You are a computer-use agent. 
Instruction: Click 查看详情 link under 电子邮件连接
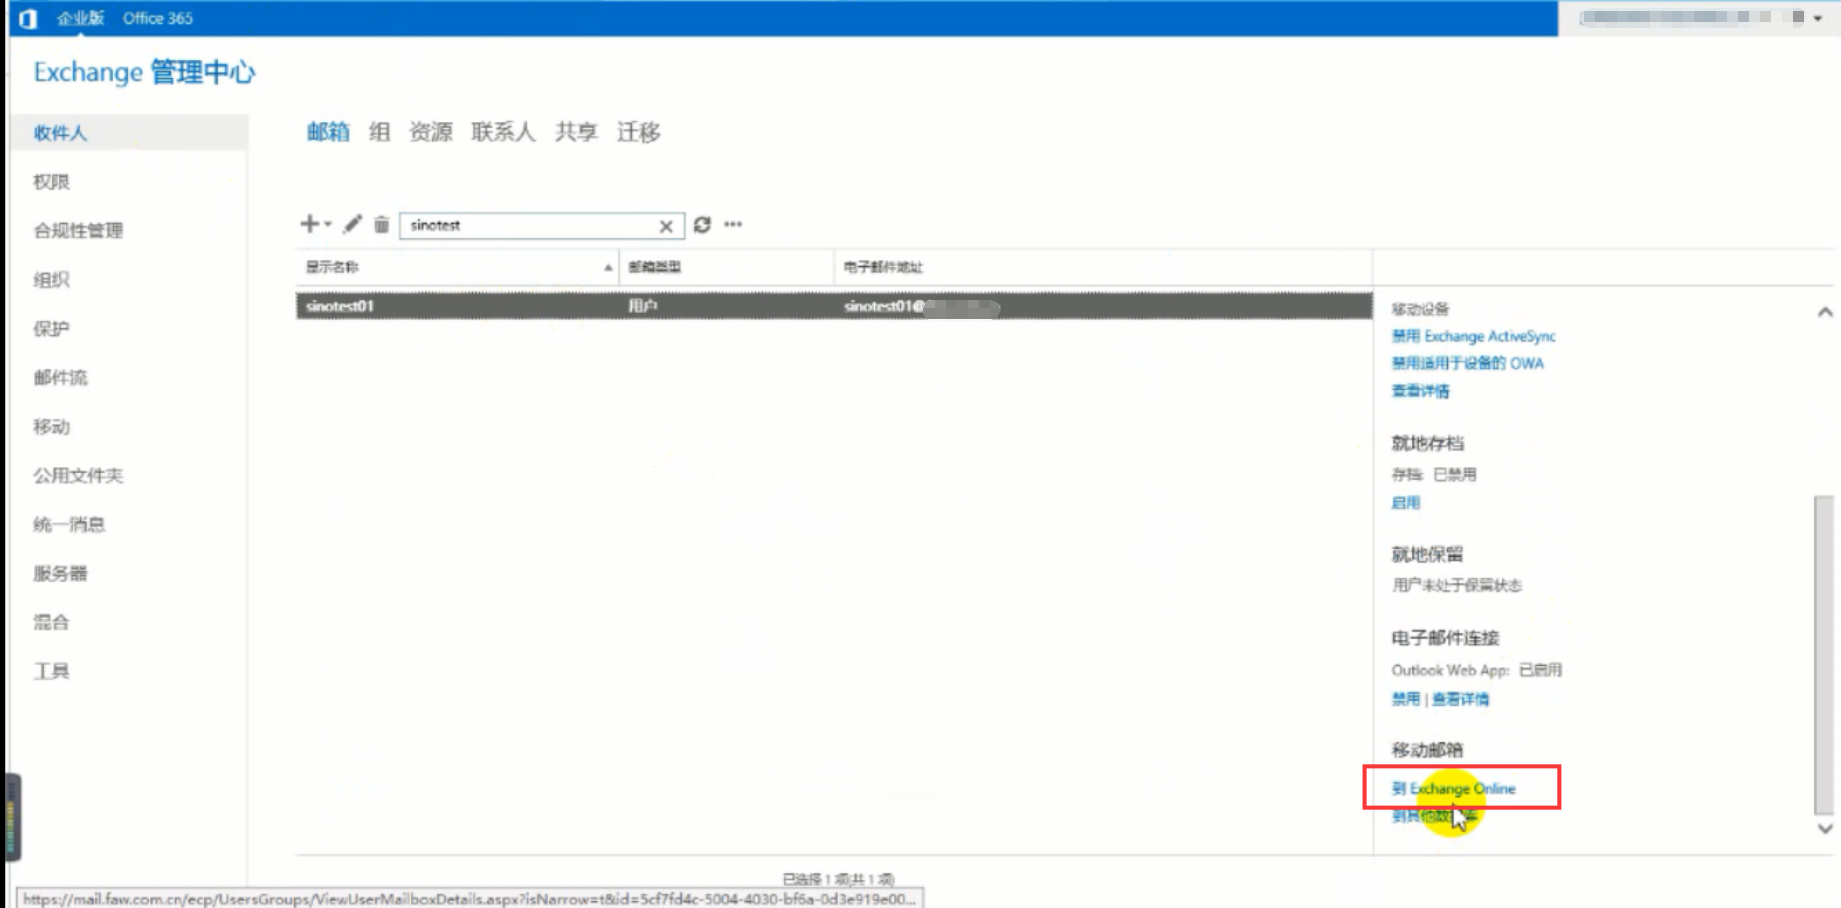(1460, 699)
